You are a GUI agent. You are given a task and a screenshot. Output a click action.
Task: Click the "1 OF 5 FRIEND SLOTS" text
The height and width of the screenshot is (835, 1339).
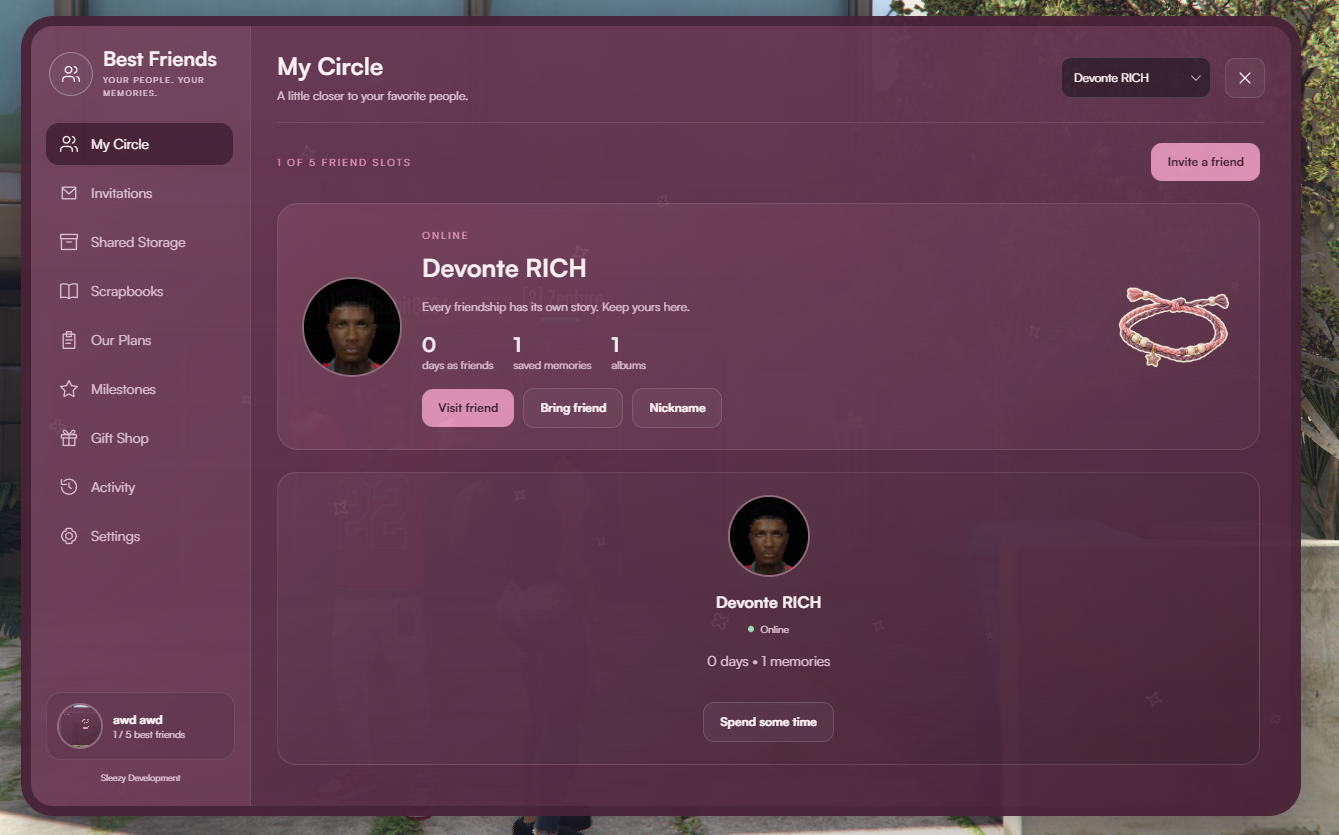(x=344, y=162)
